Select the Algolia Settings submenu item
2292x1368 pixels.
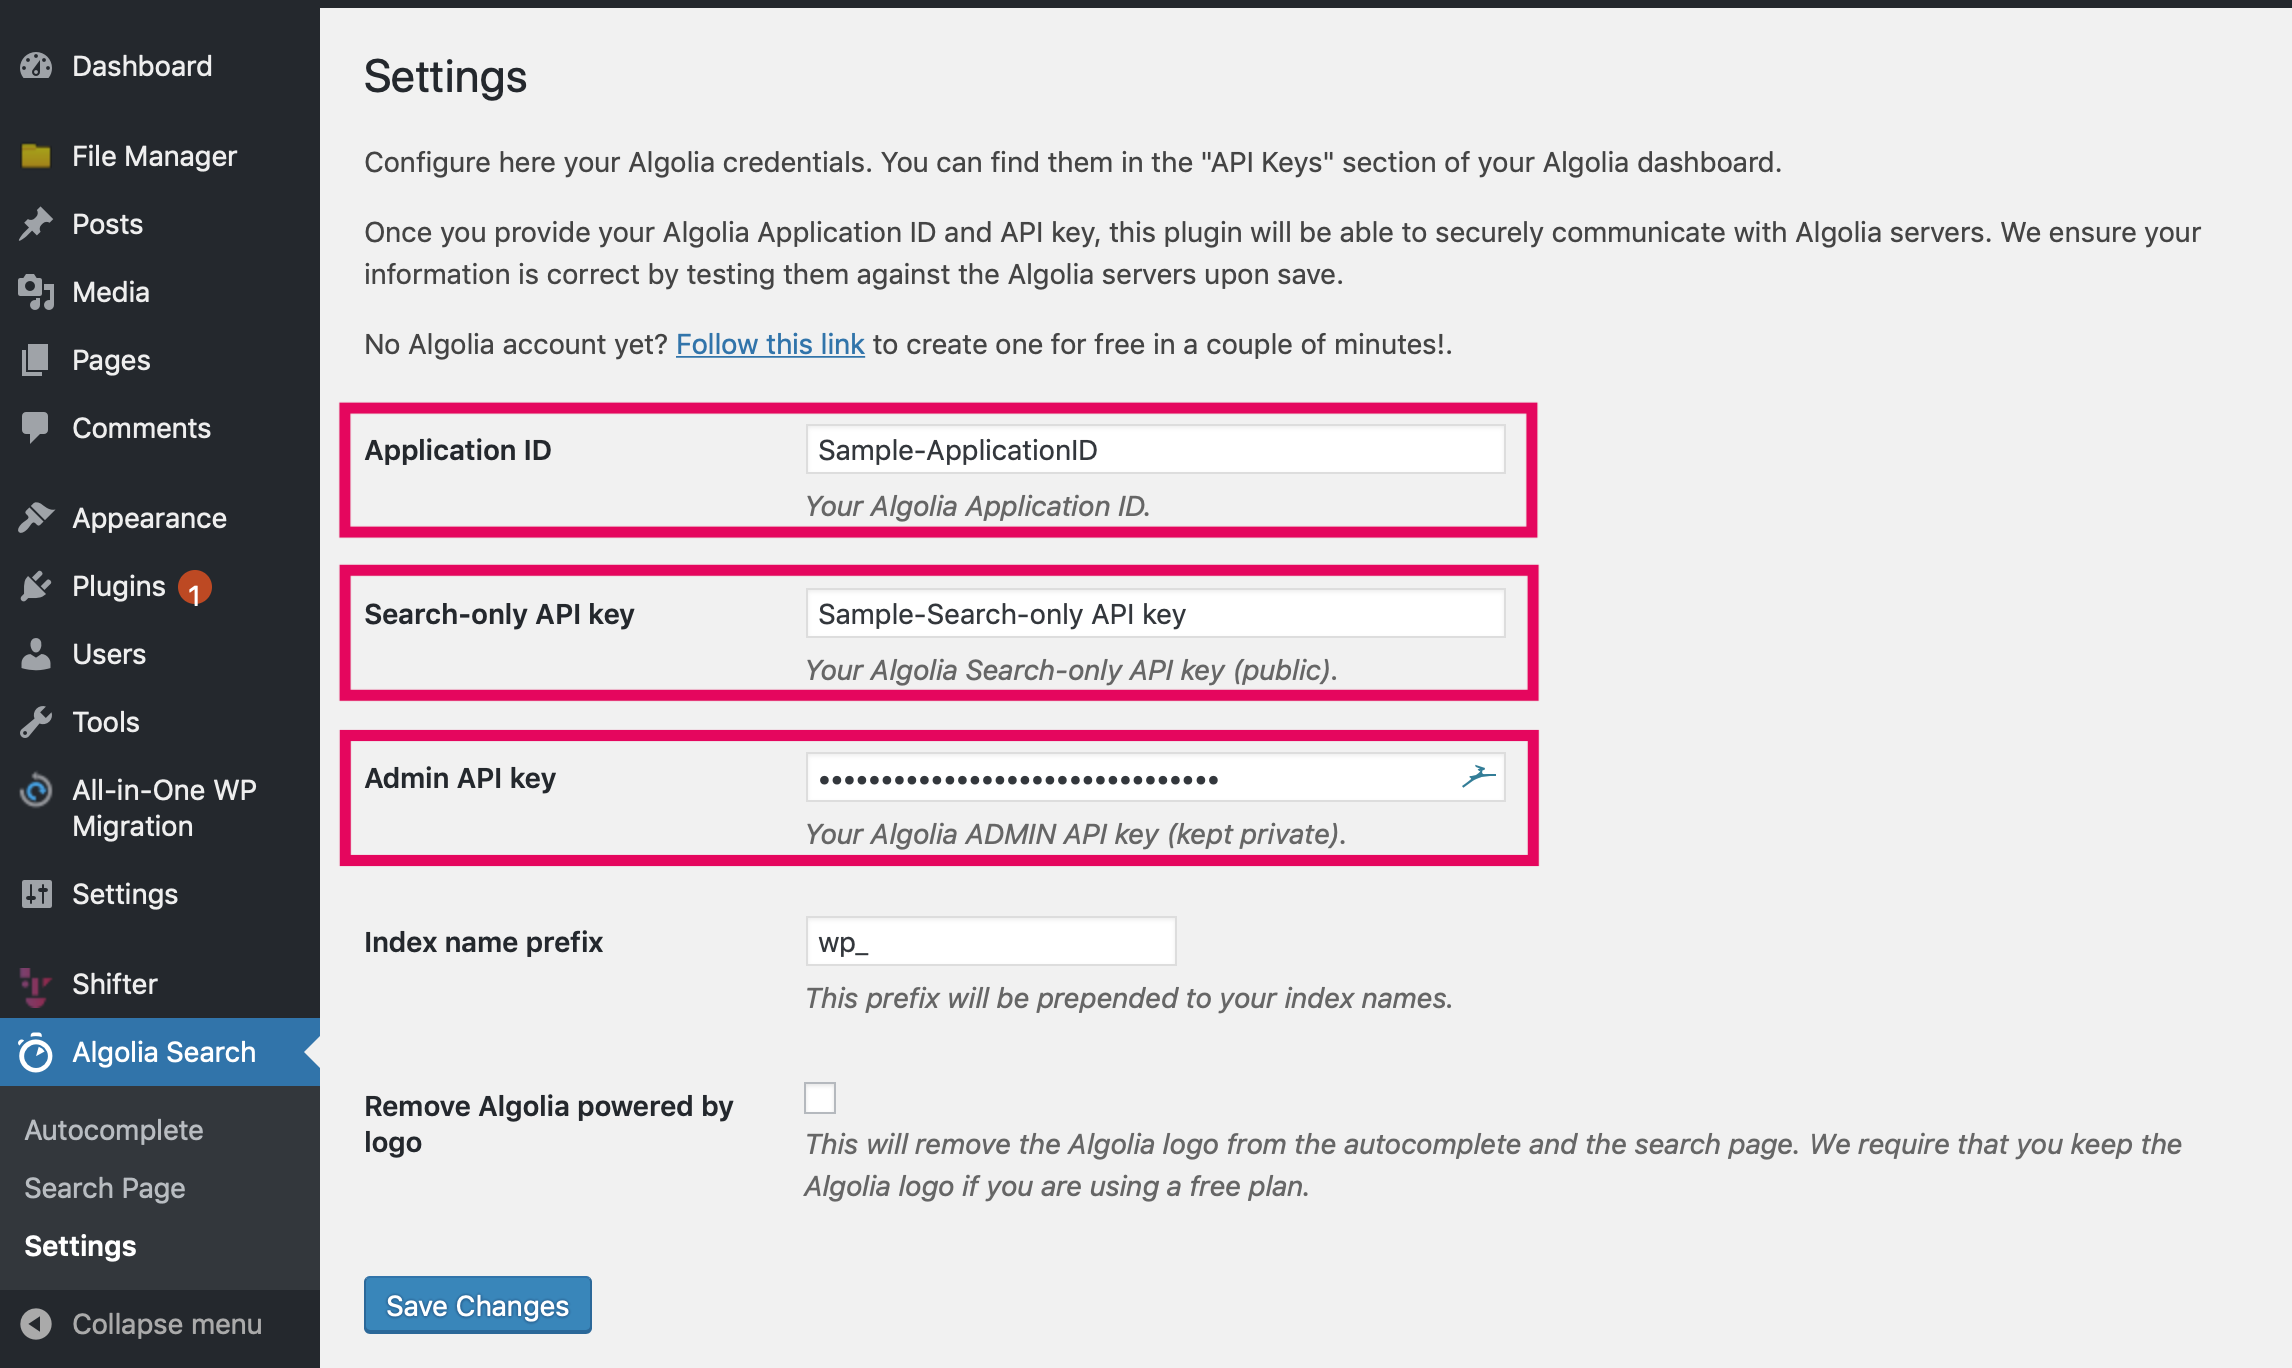pos(80,1246)
